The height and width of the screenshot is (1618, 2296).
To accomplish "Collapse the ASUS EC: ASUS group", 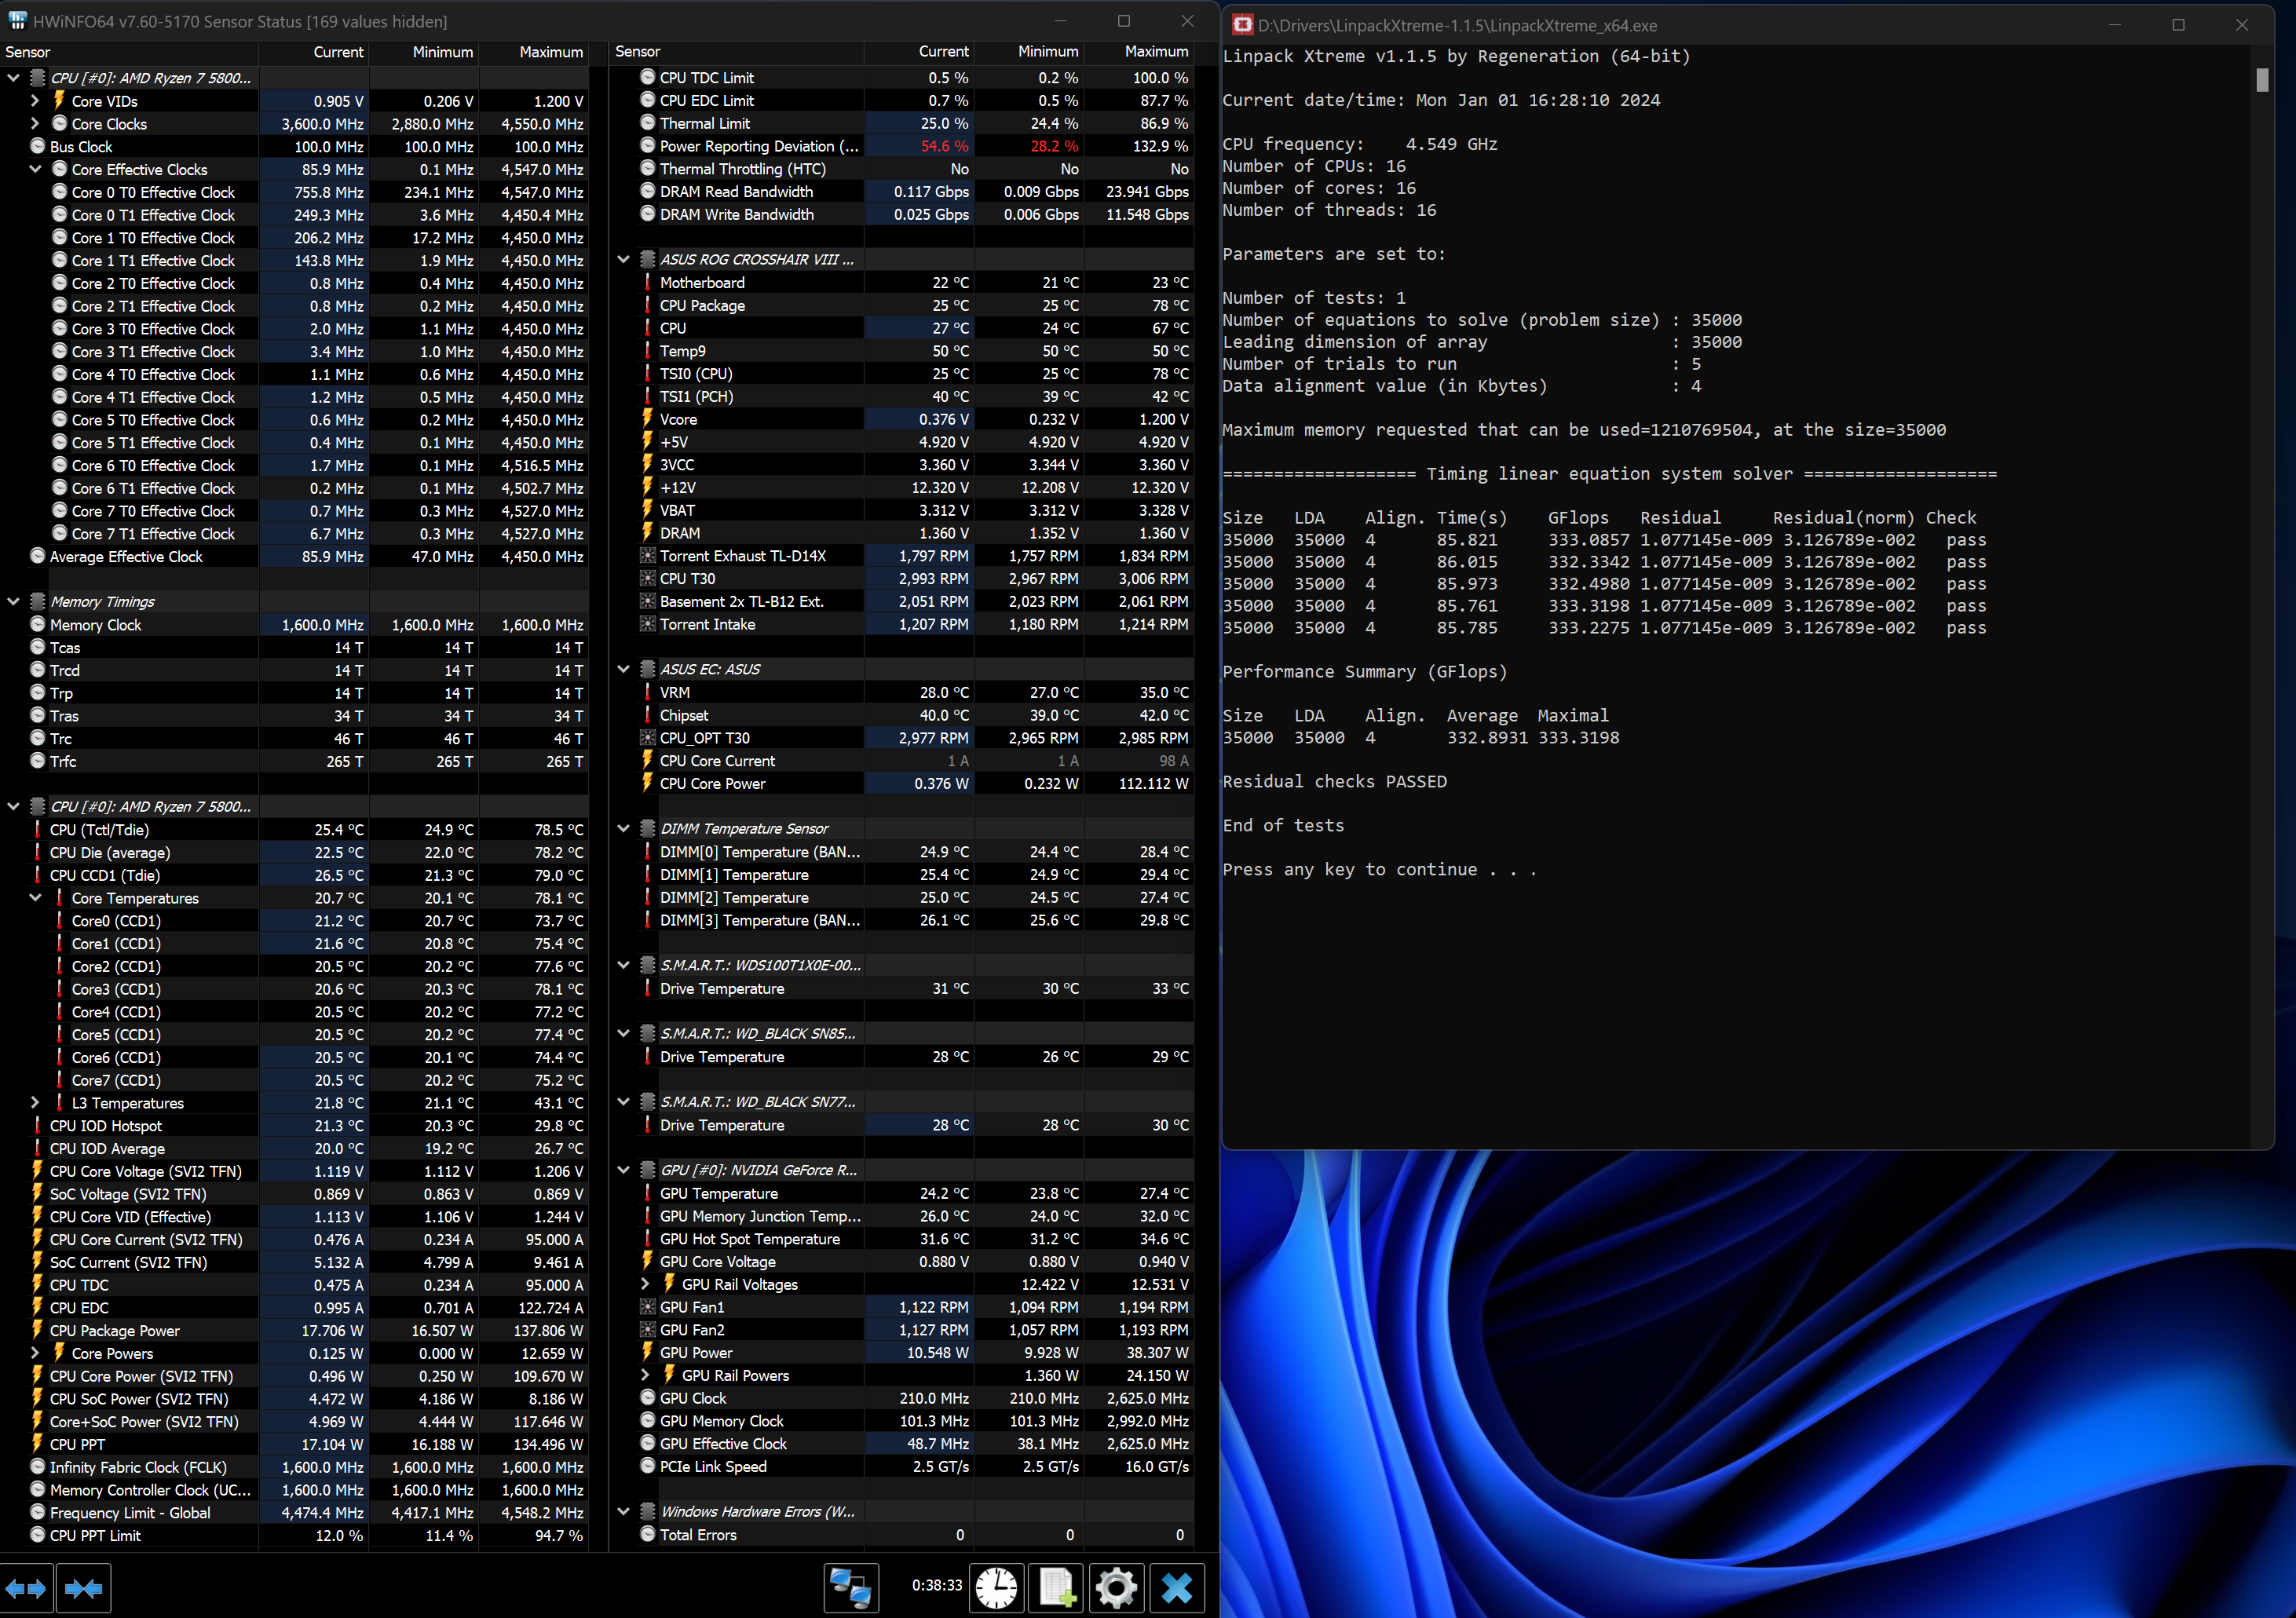I will pyautogui.click(x=624, y=669).
